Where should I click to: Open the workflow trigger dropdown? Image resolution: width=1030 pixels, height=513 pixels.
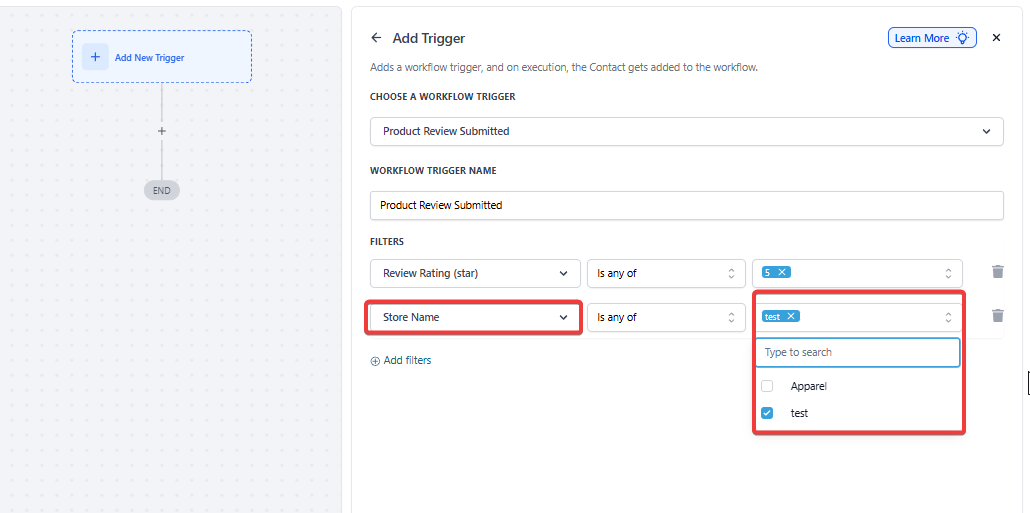click(686, 131)
